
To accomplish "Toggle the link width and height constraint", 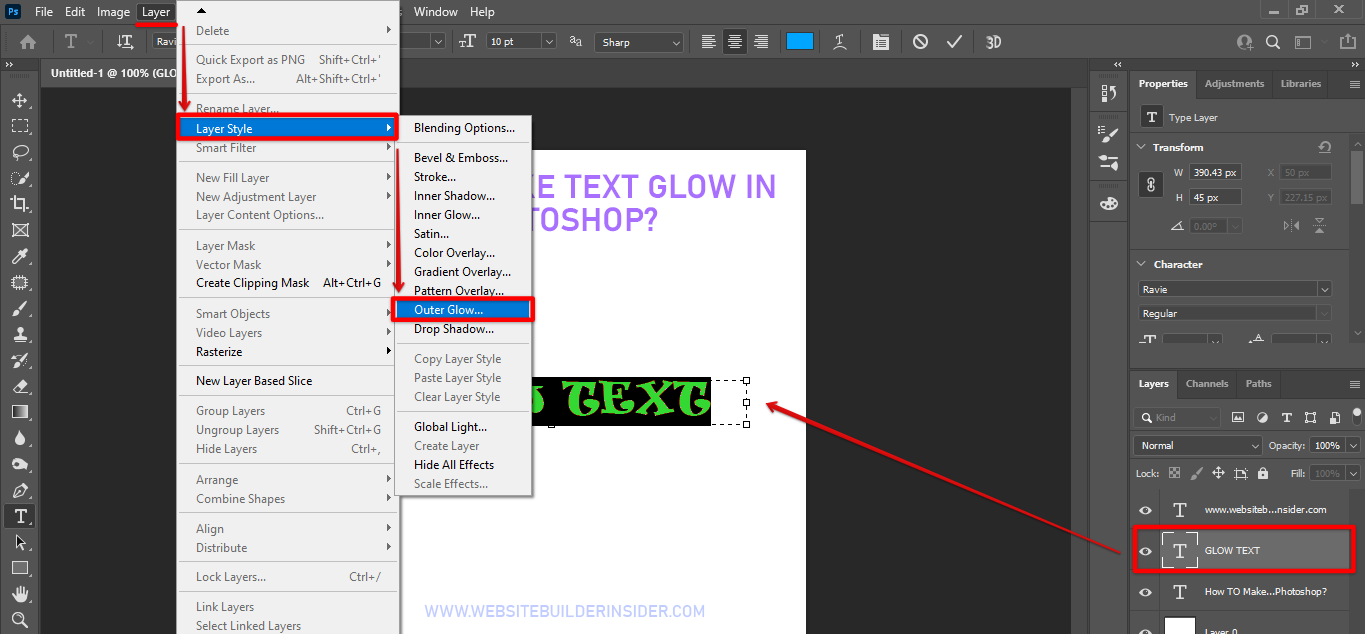I will [x=1151, y=185].
